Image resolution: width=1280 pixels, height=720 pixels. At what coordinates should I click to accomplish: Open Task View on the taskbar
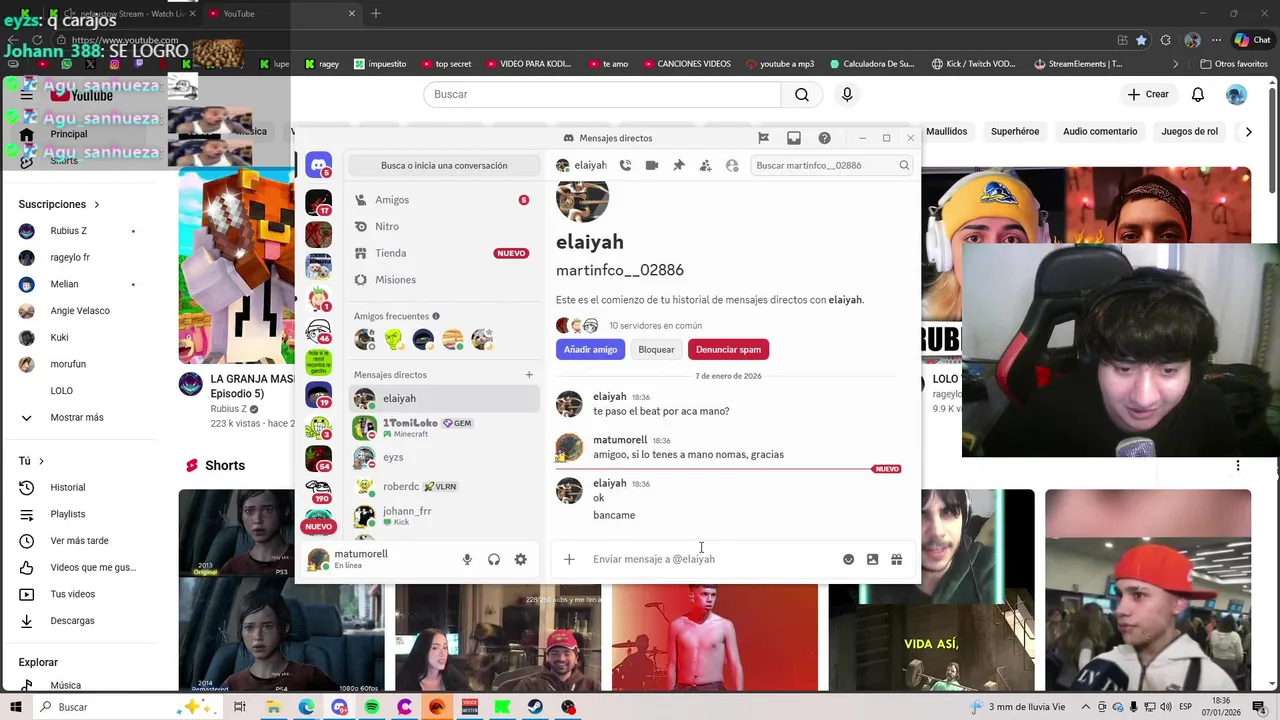click(x=240, y=707)
